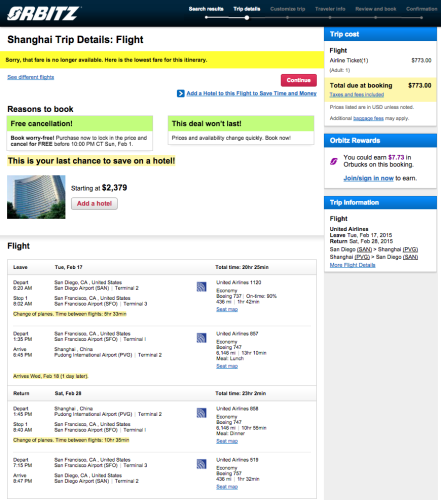Viewport: 441px width, 500px height.
Task: Click the Airline Ticket(1) line item
Action: pos(349,60)
